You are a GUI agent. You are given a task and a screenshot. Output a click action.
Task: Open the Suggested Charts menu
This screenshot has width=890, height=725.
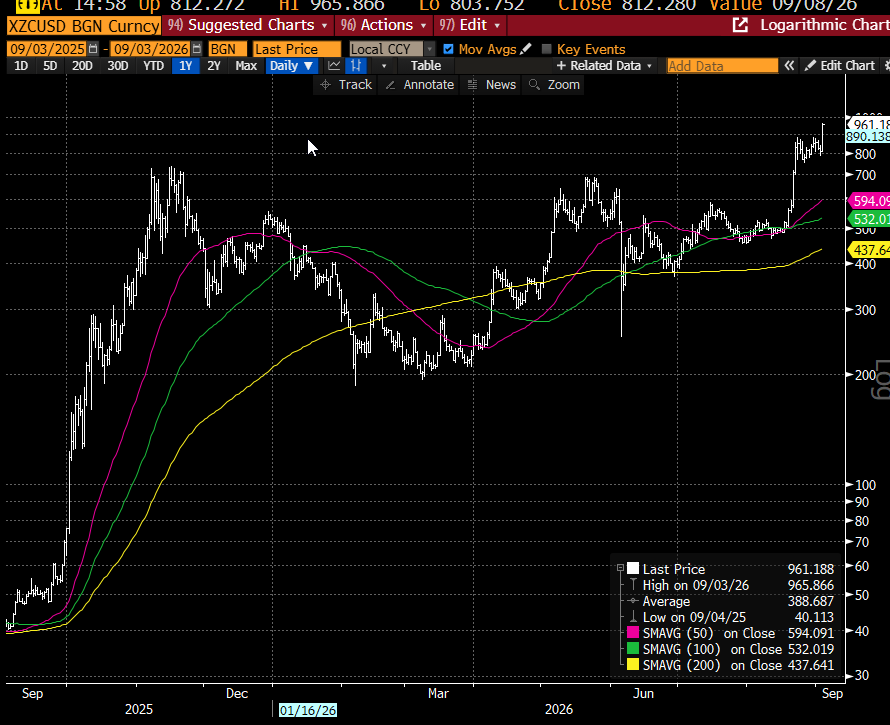[248, 25]
